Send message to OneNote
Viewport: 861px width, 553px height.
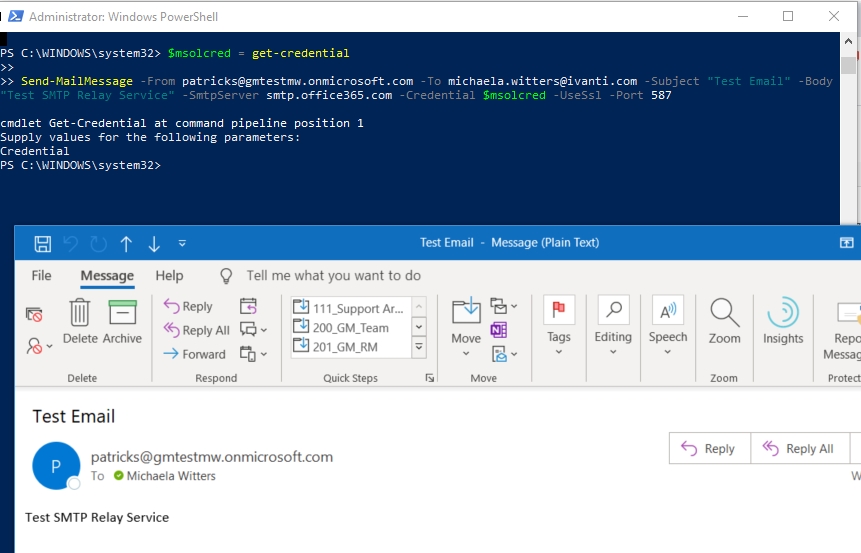[x=499, y=330]
